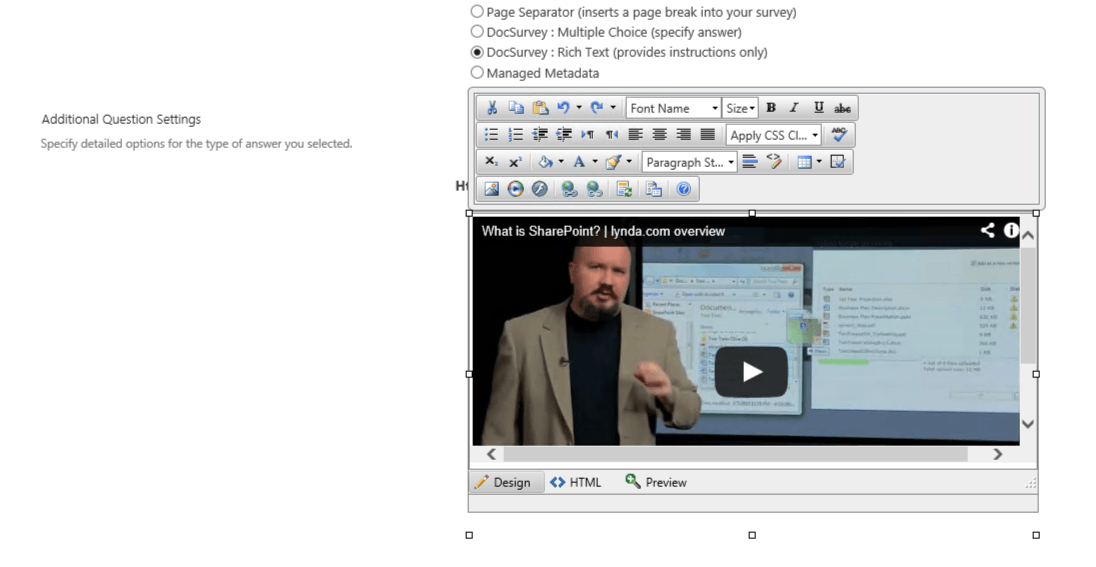This screenshot has height=567, width=1096.
Task: Toggle Bold formatting
Action: [x=771, y=108]
